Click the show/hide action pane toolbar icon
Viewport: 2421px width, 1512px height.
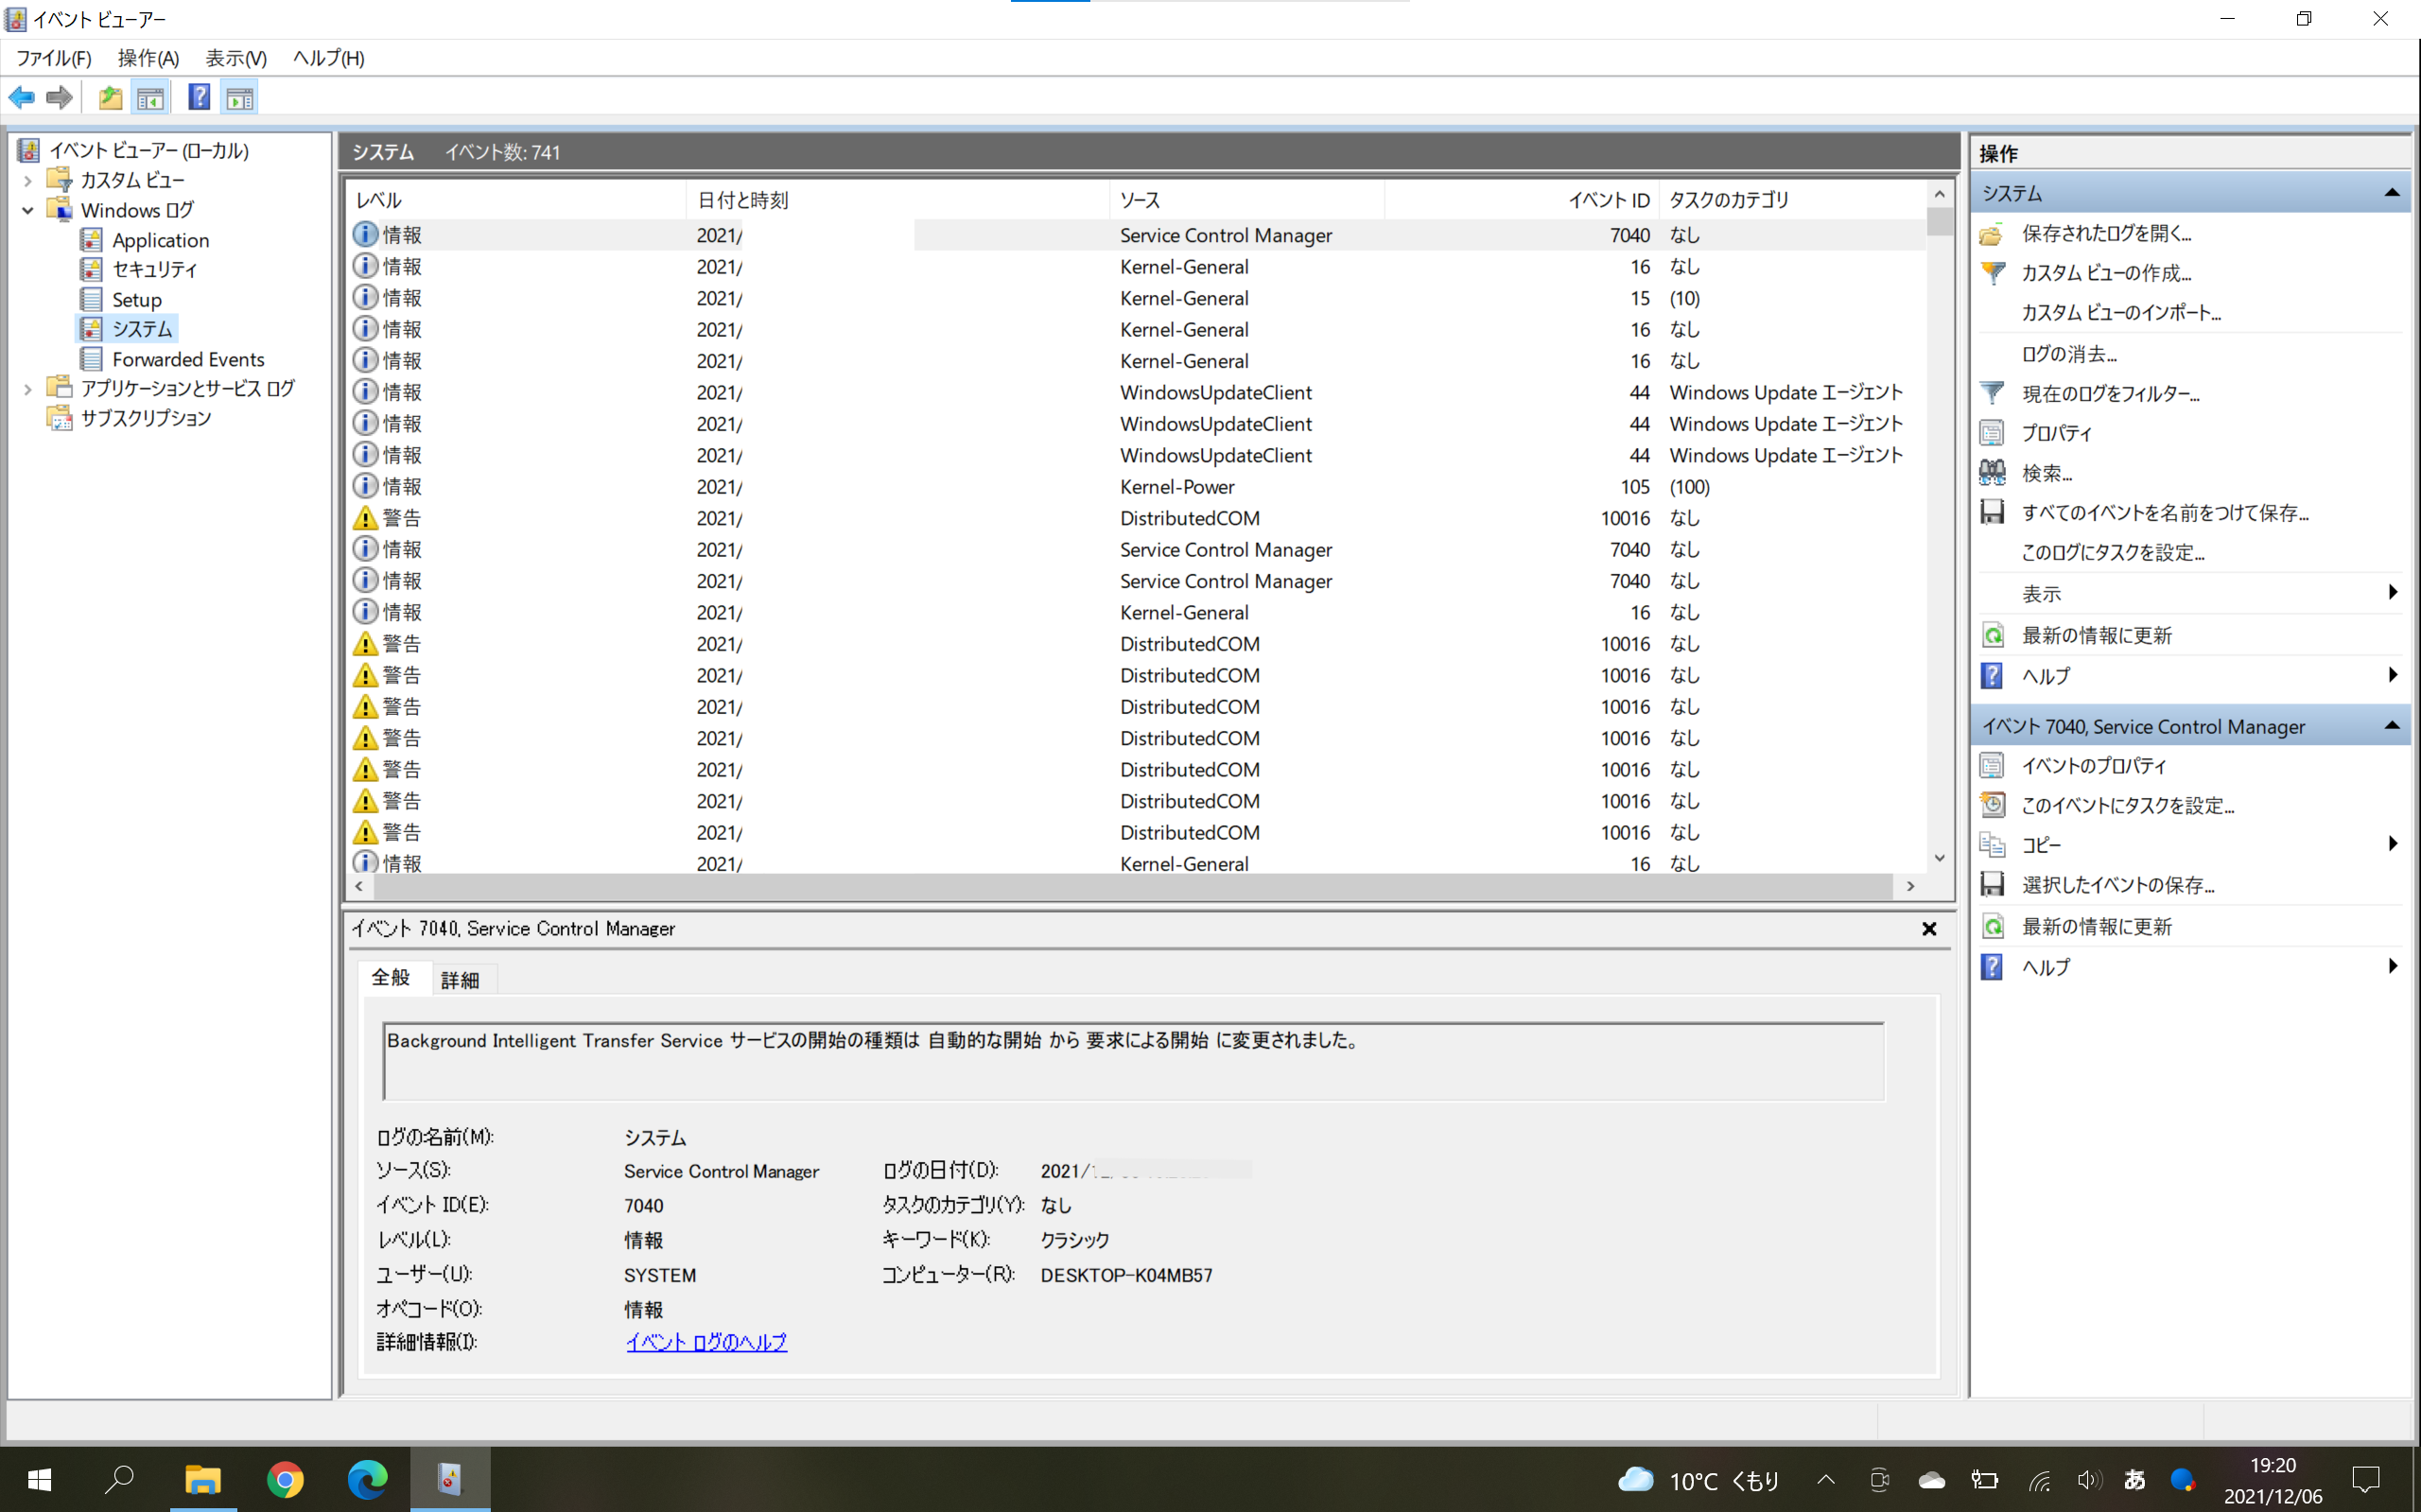pyautogui.click(x=240, y=98)
